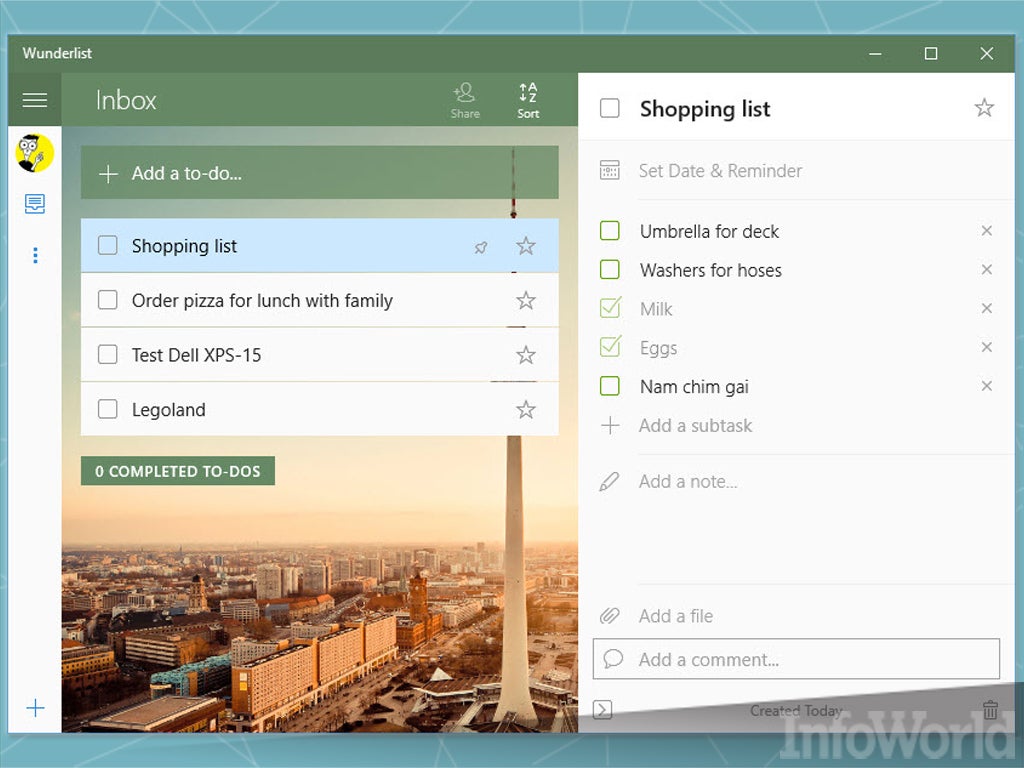The image size is (1024, 768).
Task: Click the pencil icon for notes
Action: pyautogui.click(x=609, y=482)
